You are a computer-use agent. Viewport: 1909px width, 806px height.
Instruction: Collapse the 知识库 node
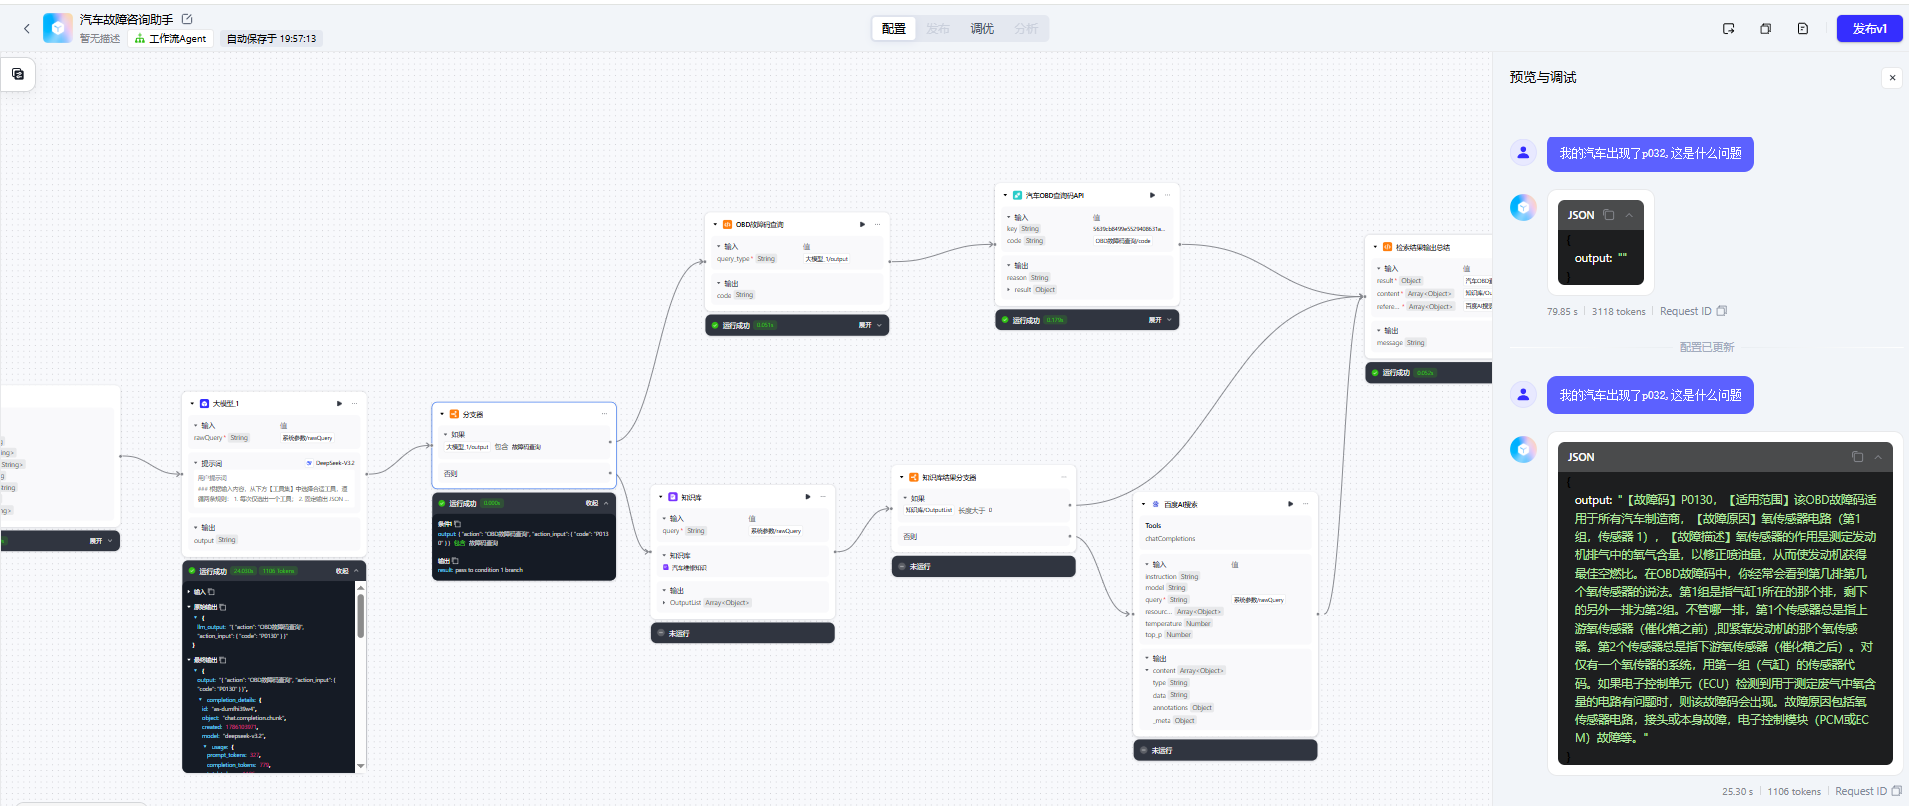pyautogui.click(x=660, y=497)
